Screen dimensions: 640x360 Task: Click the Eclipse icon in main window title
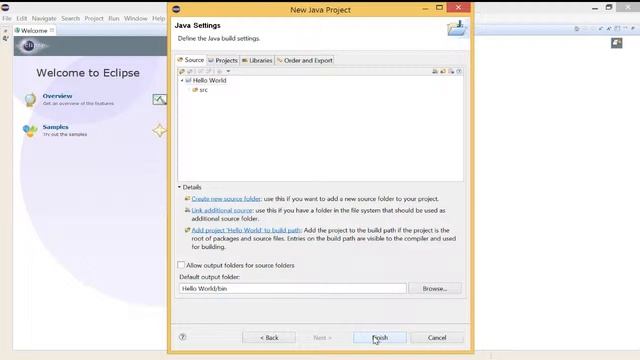5,7
